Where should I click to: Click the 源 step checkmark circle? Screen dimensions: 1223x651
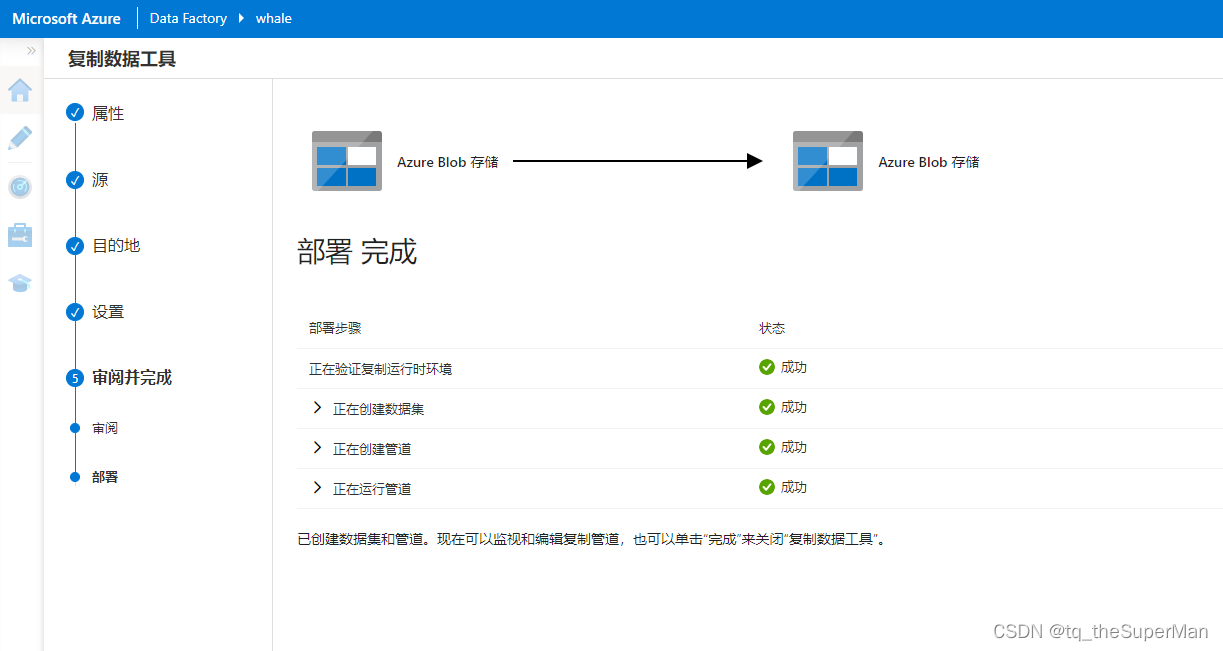pos(75,180)
